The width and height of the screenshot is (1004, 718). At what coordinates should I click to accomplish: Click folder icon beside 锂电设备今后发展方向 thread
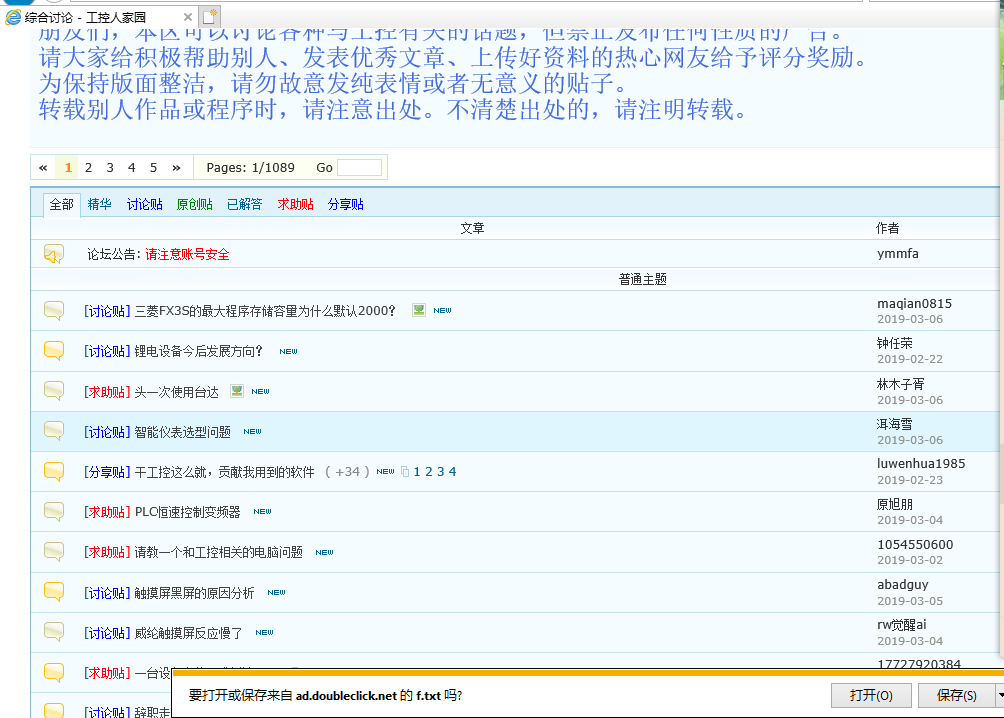coord(54,351)
